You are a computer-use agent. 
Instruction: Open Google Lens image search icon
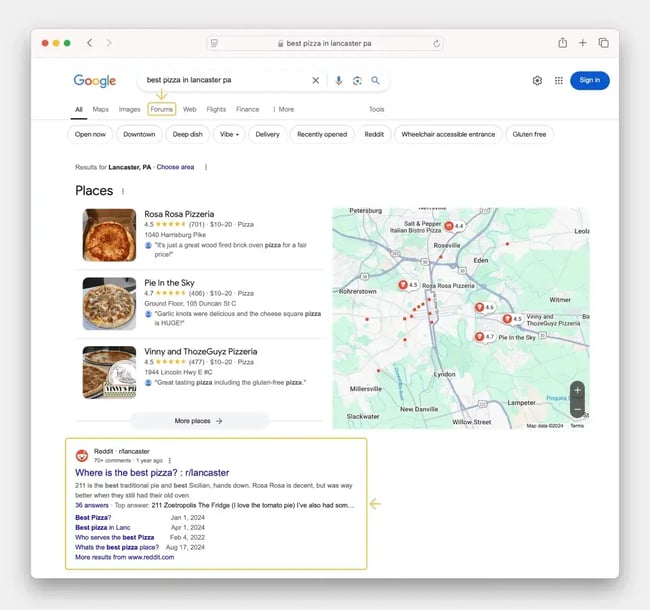pyautogui.click(x=357, y=80)
